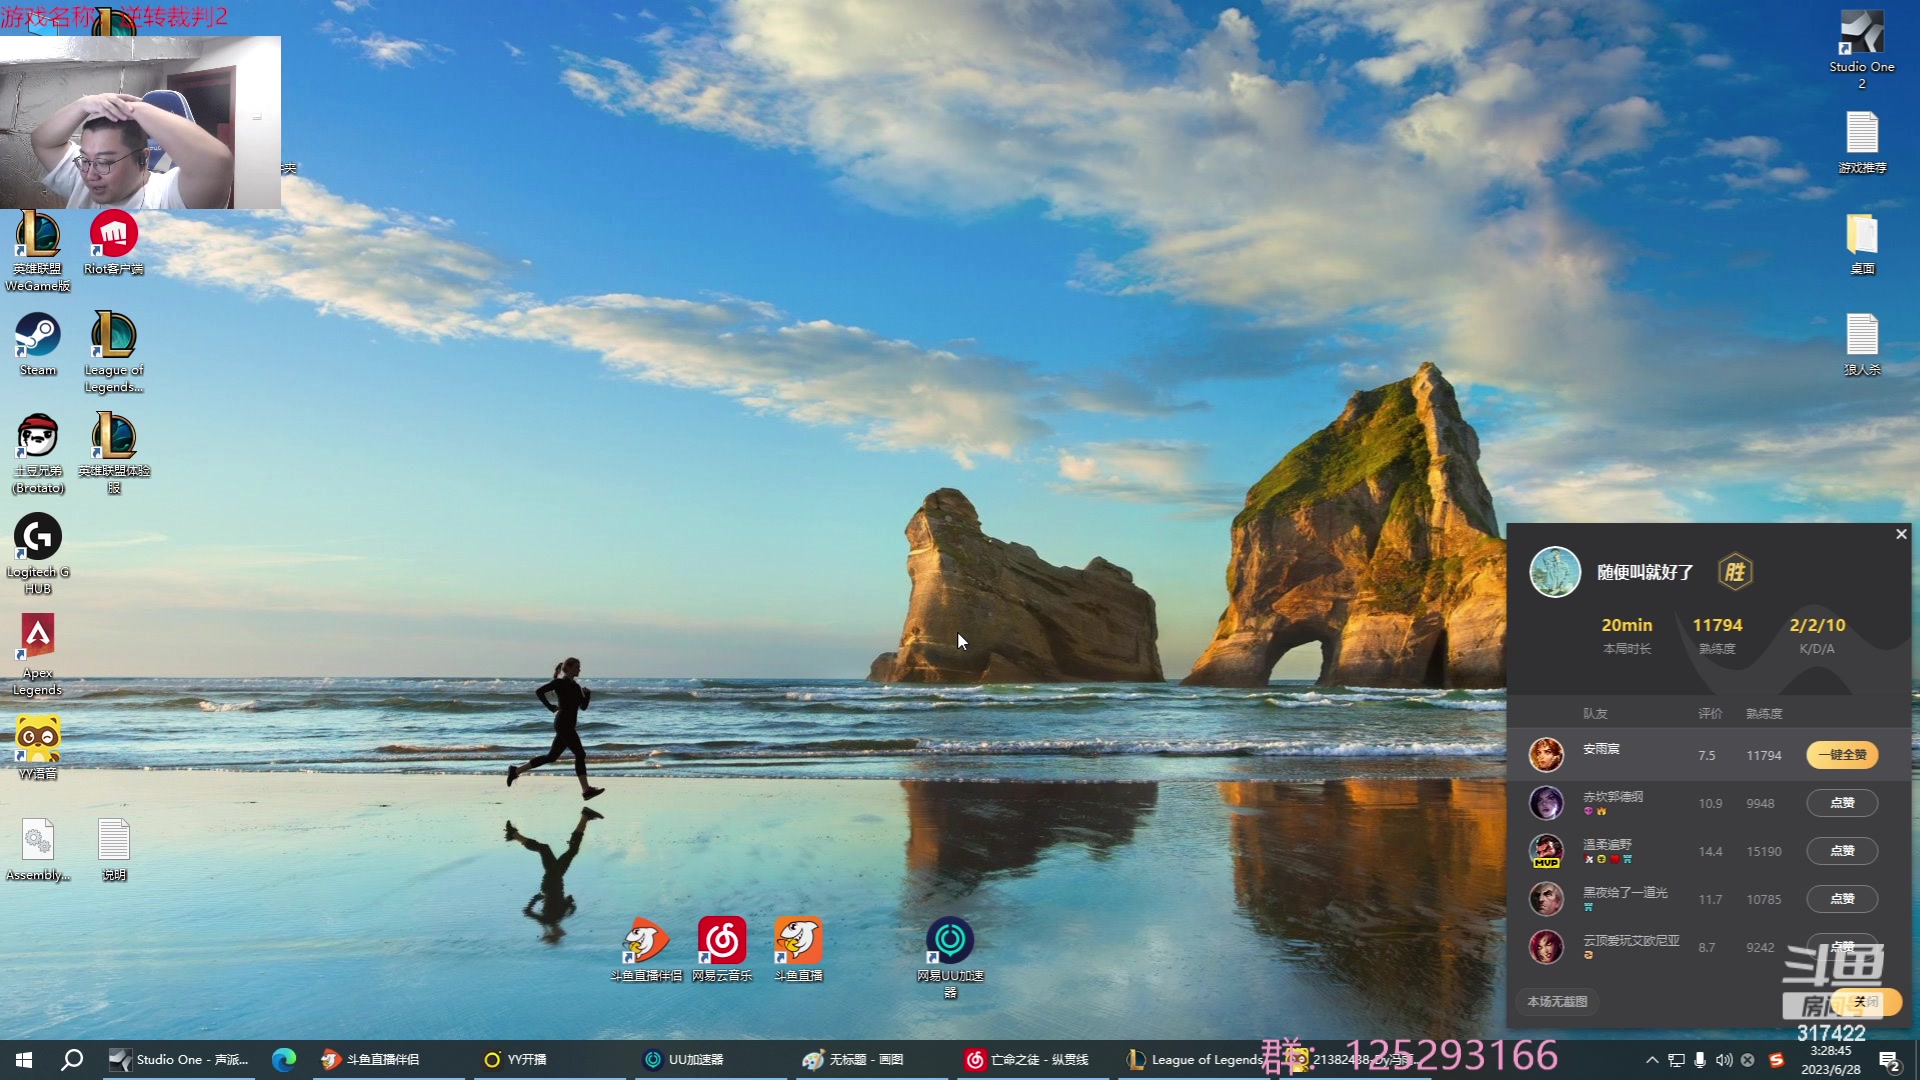1920x1080 pixels.
Task: Open the Windows notification center
Action: tap(1888, 1060)
